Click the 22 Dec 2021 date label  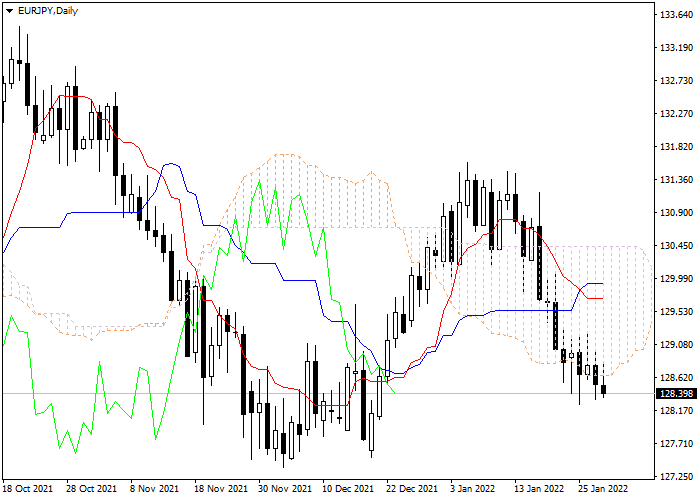coord(412,489)
